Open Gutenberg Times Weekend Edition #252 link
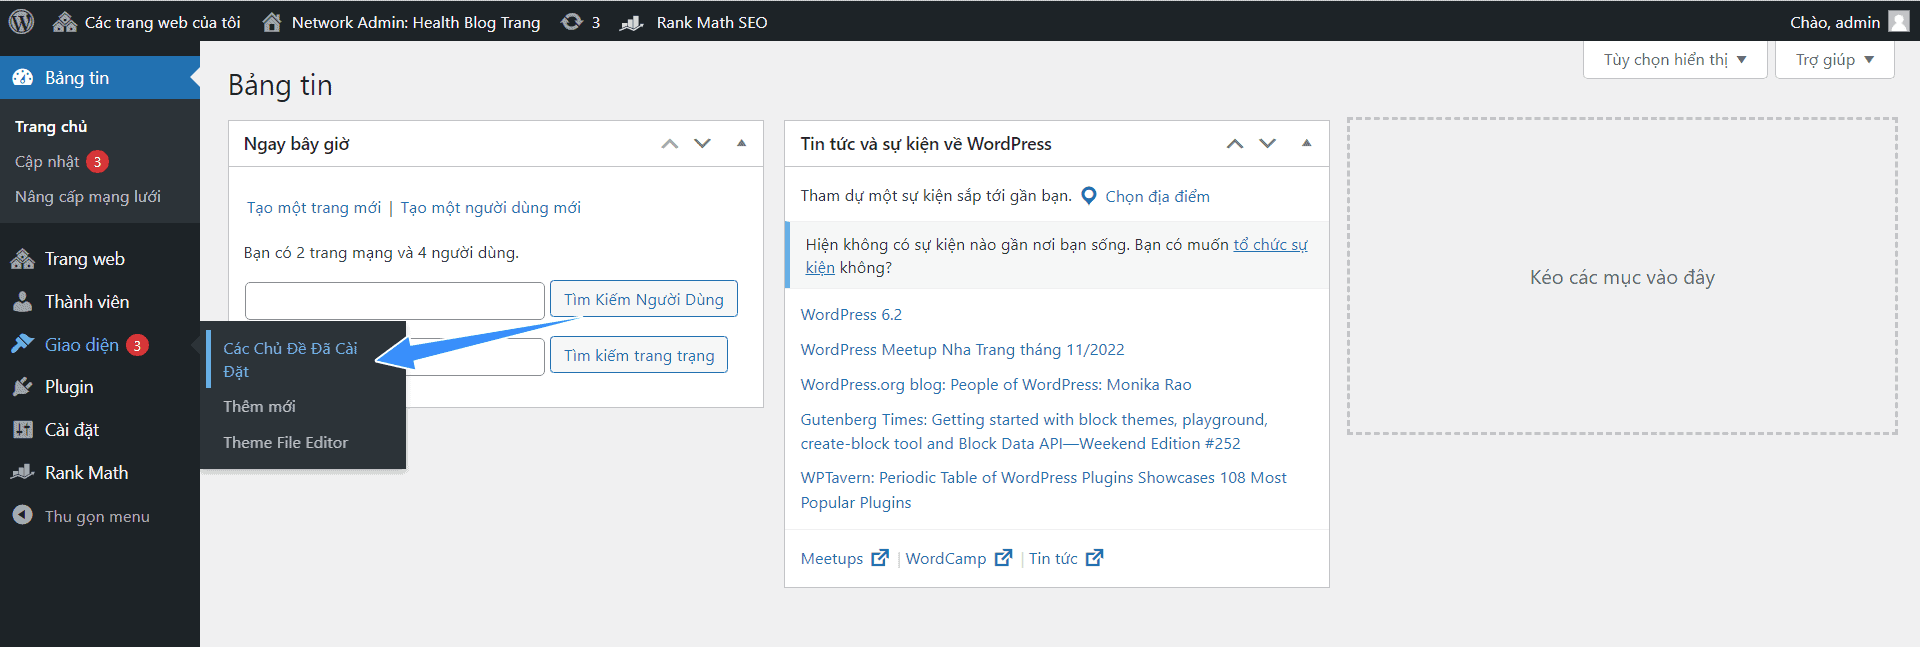Screen dimensions: 1920x647 [1034, 431]
